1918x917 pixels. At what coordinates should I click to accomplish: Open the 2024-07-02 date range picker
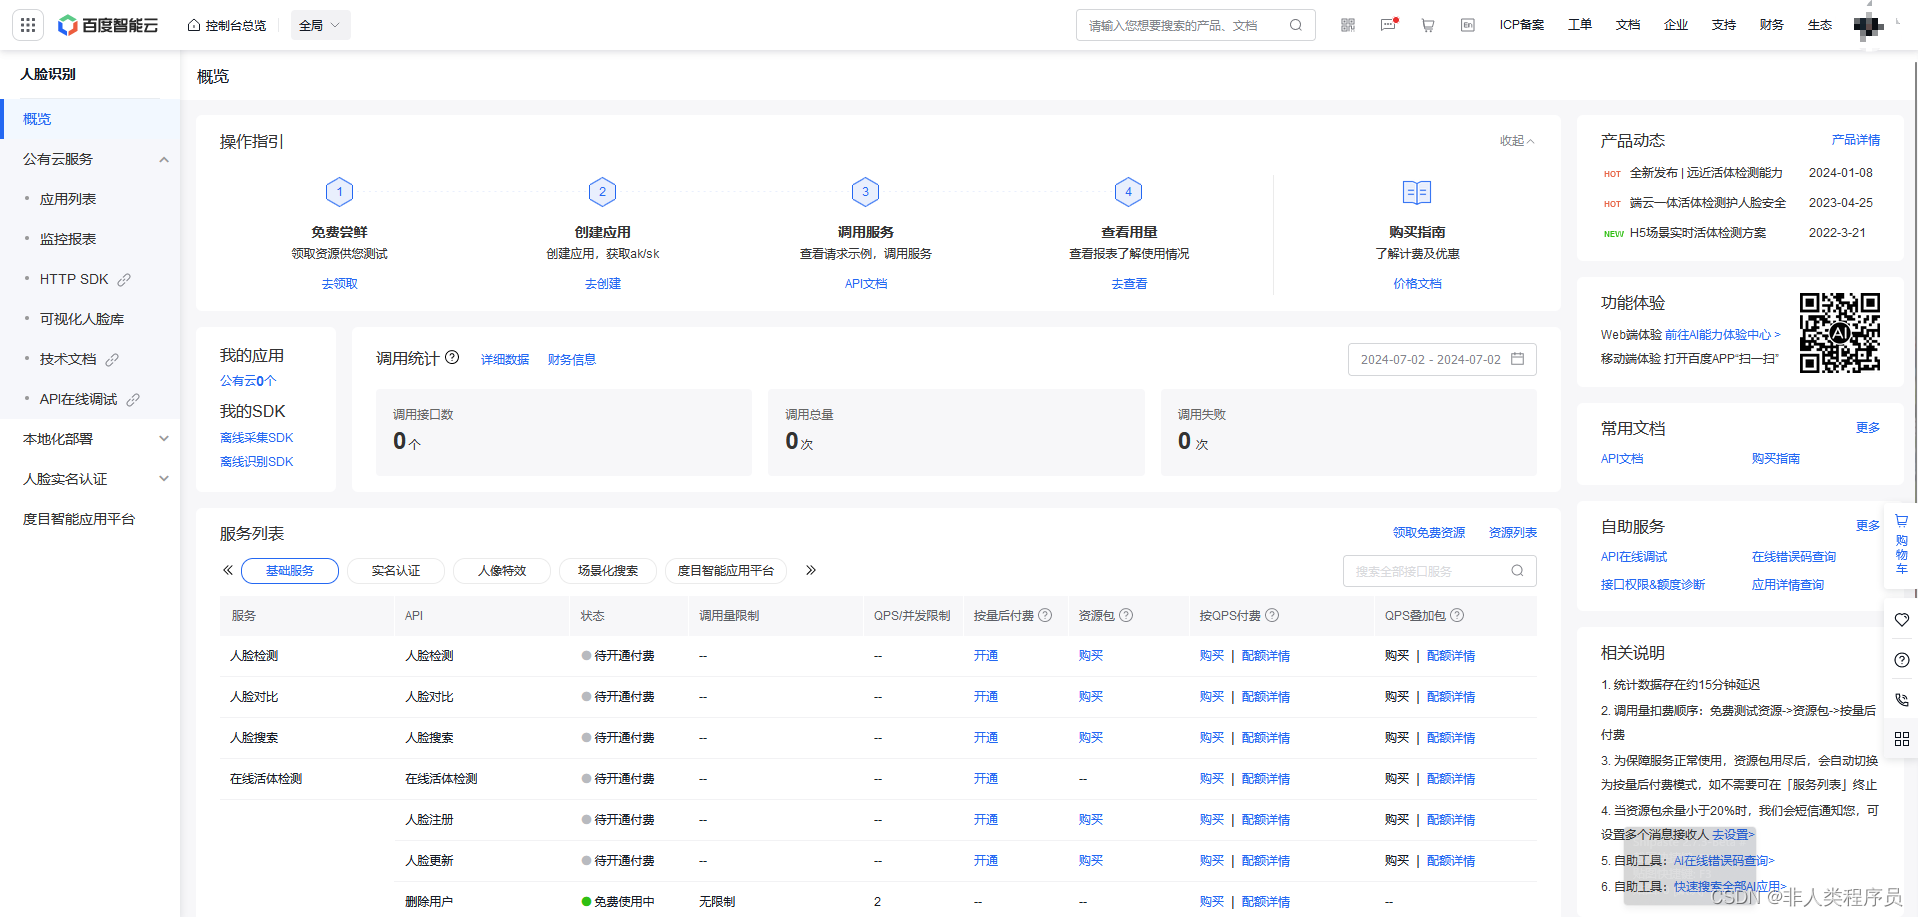pyautogui.click(x=1441, y=359)
